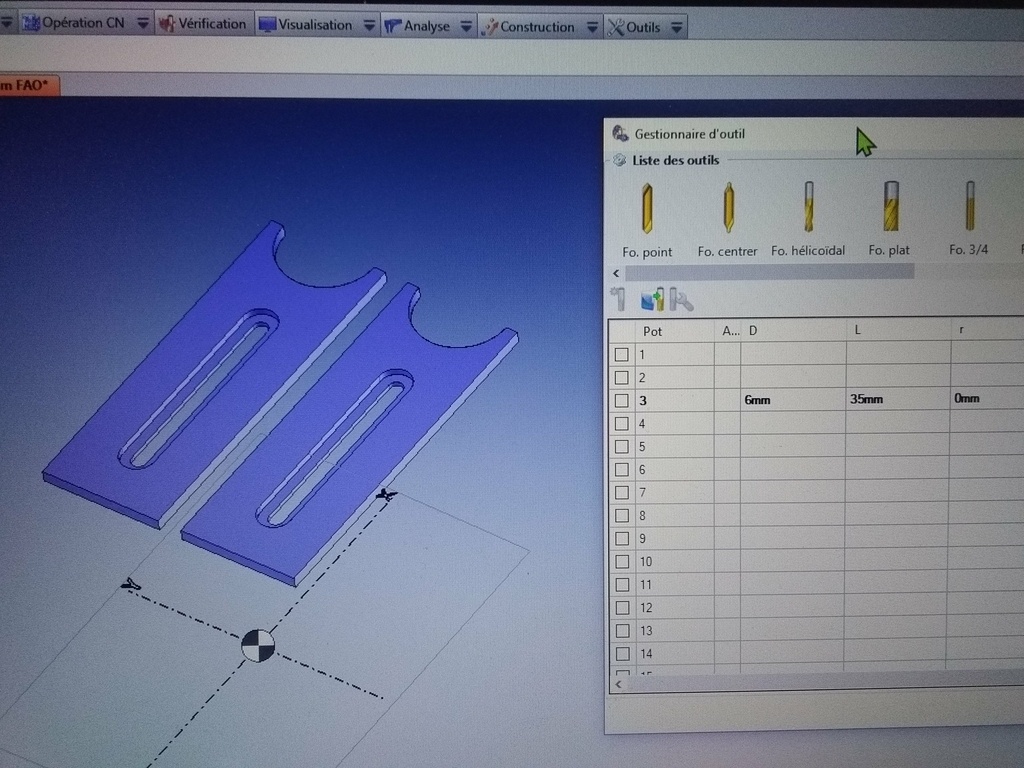Viewport: 1024px width, 768px height.
Task: Tick the checkbox for pot 3
Action: (x=622, y=401)
